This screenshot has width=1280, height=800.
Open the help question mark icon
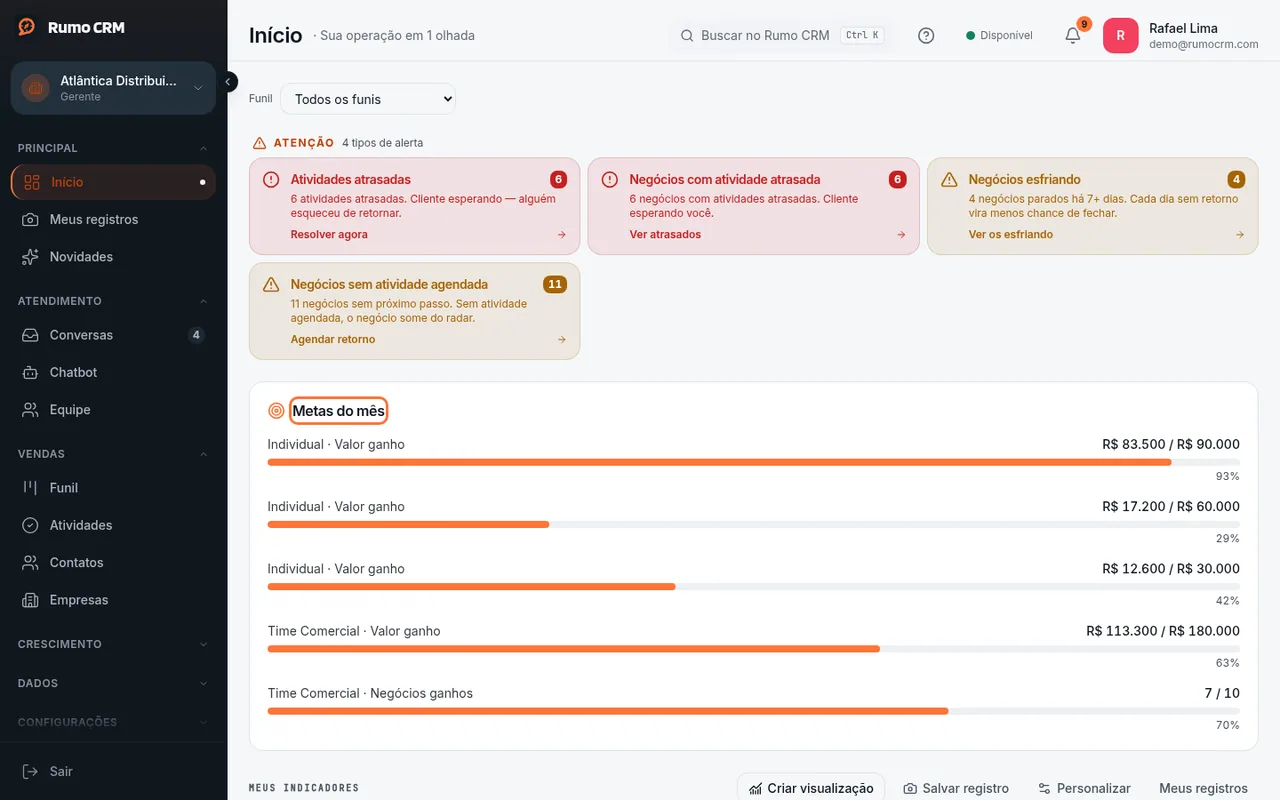click(x=926, y=35)
